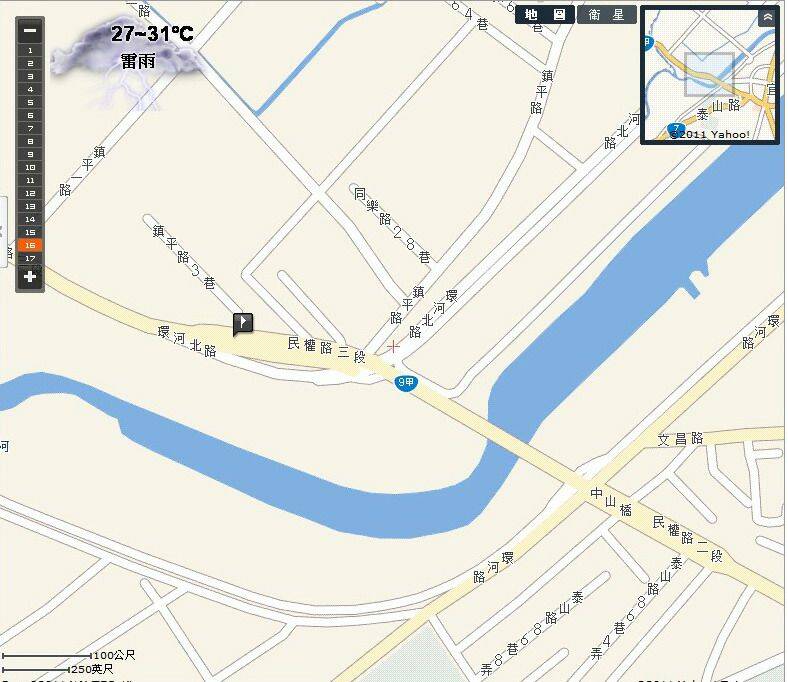Set zoom level to 17

coord(30,258)
